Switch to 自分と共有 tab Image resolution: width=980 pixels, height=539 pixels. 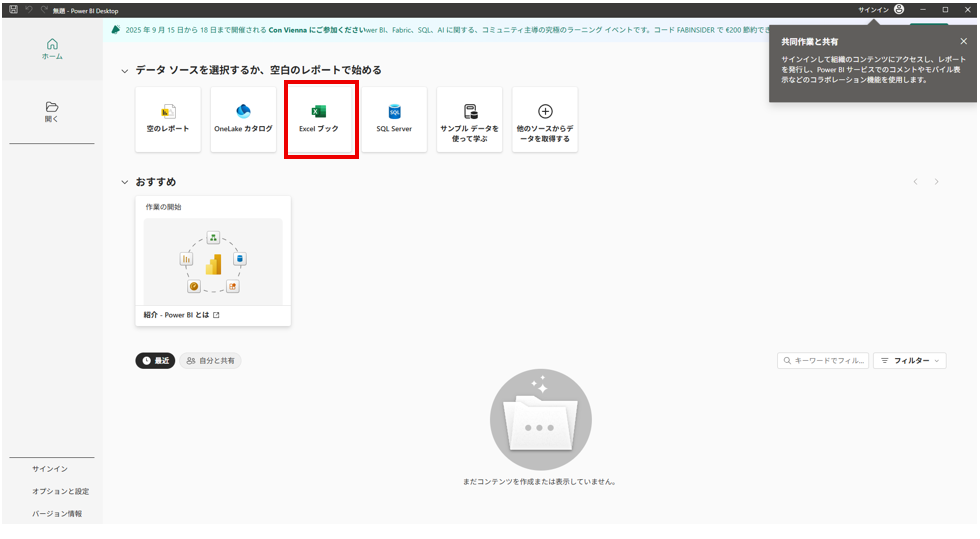(211, 361)
